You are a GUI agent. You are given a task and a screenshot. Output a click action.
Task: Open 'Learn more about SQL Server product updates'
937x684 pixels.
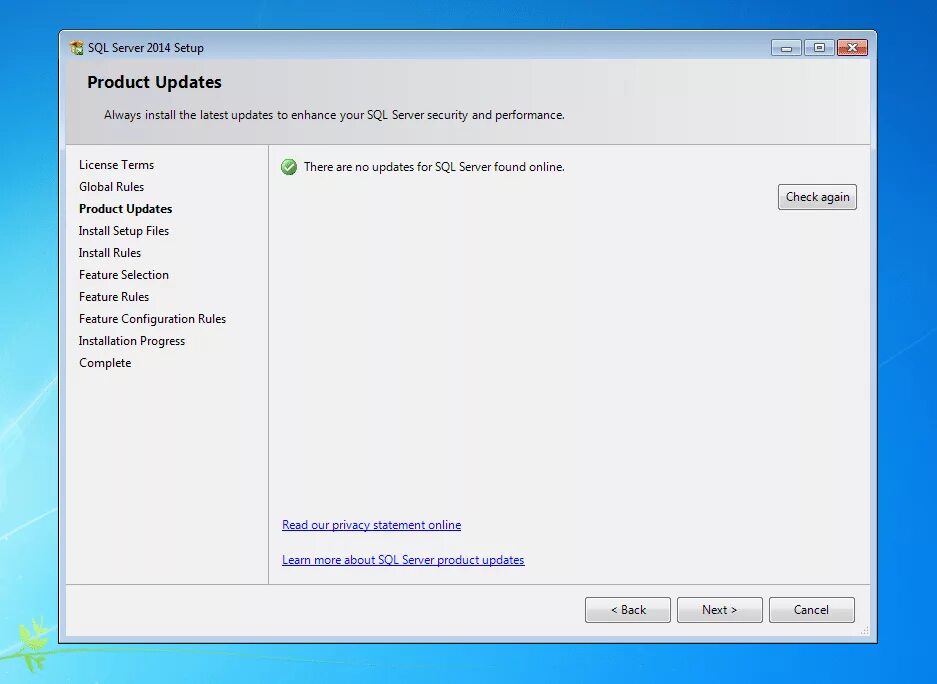(403, 560)
